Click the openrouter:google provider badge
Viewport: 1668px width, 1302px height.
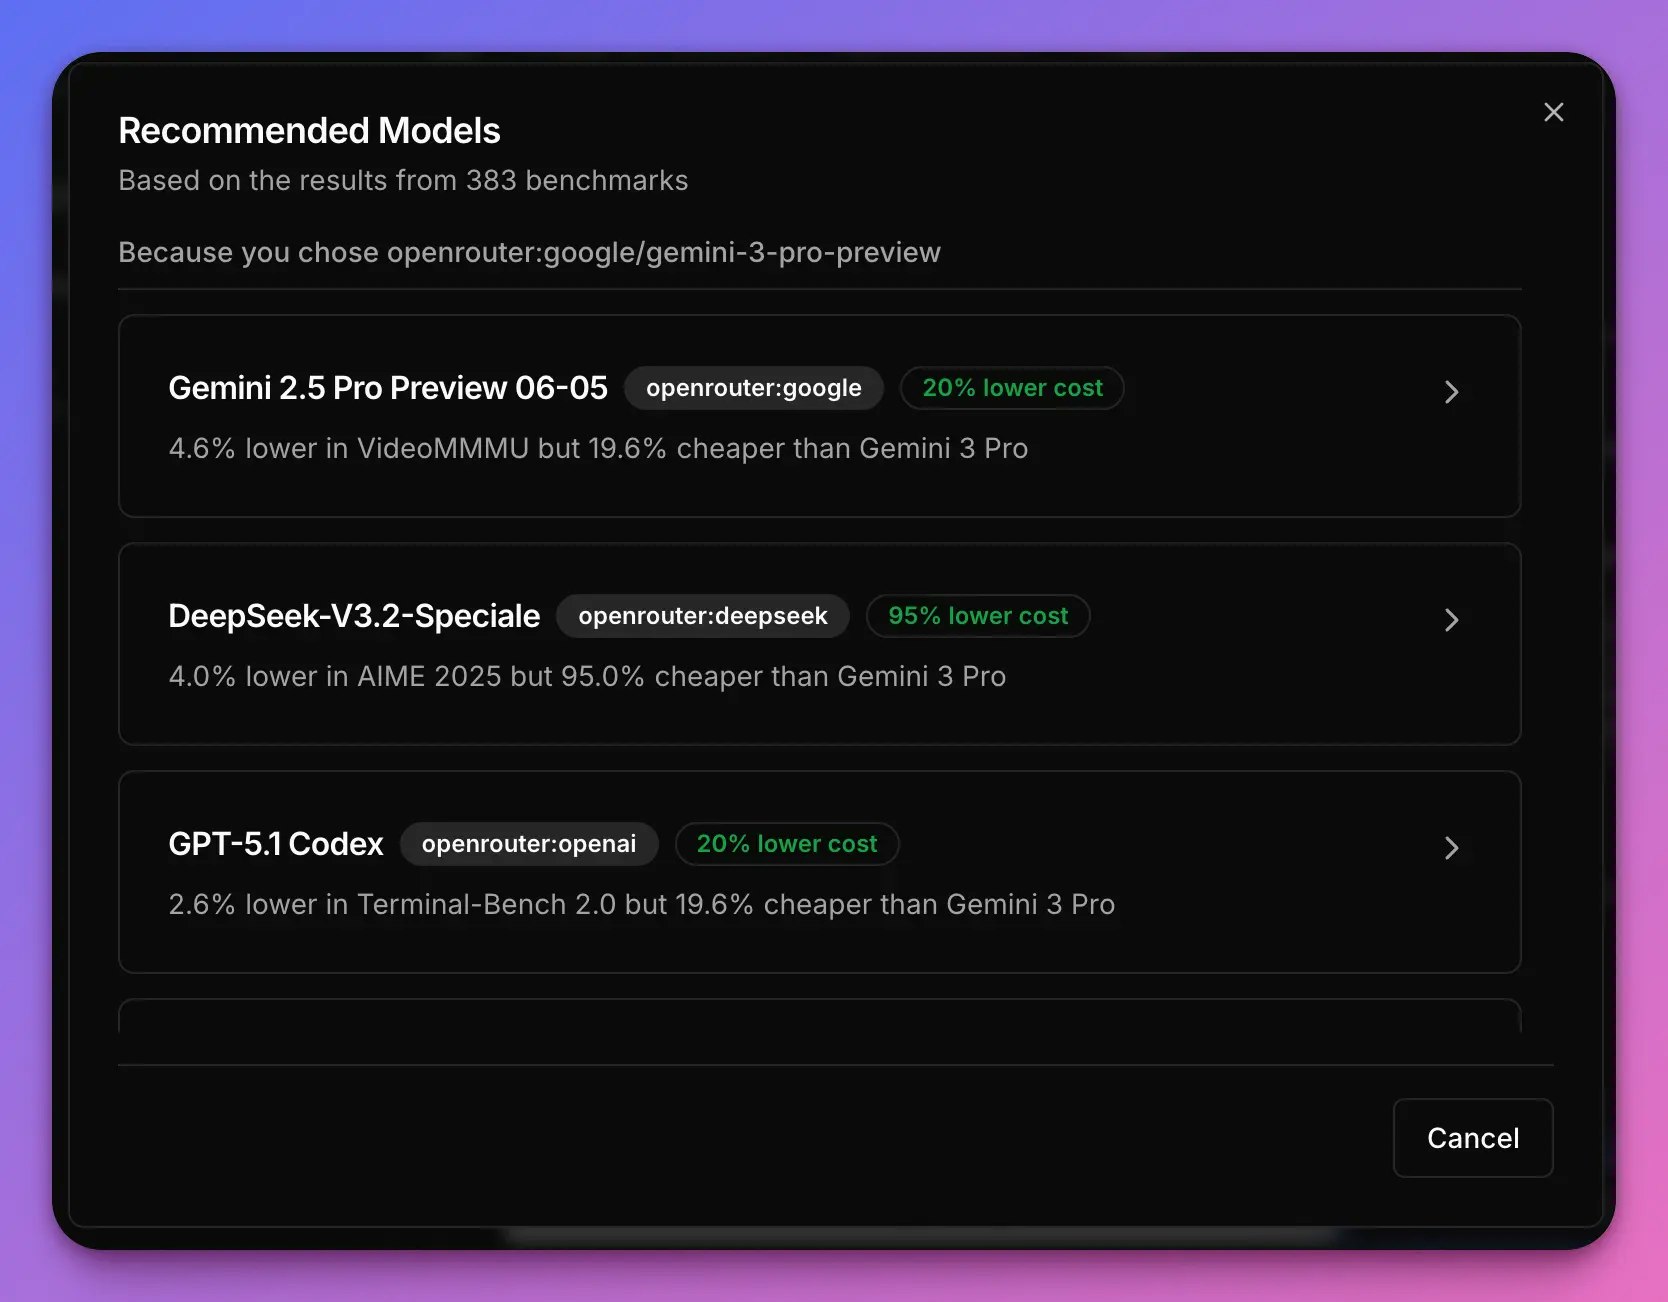tap(754, 388)
